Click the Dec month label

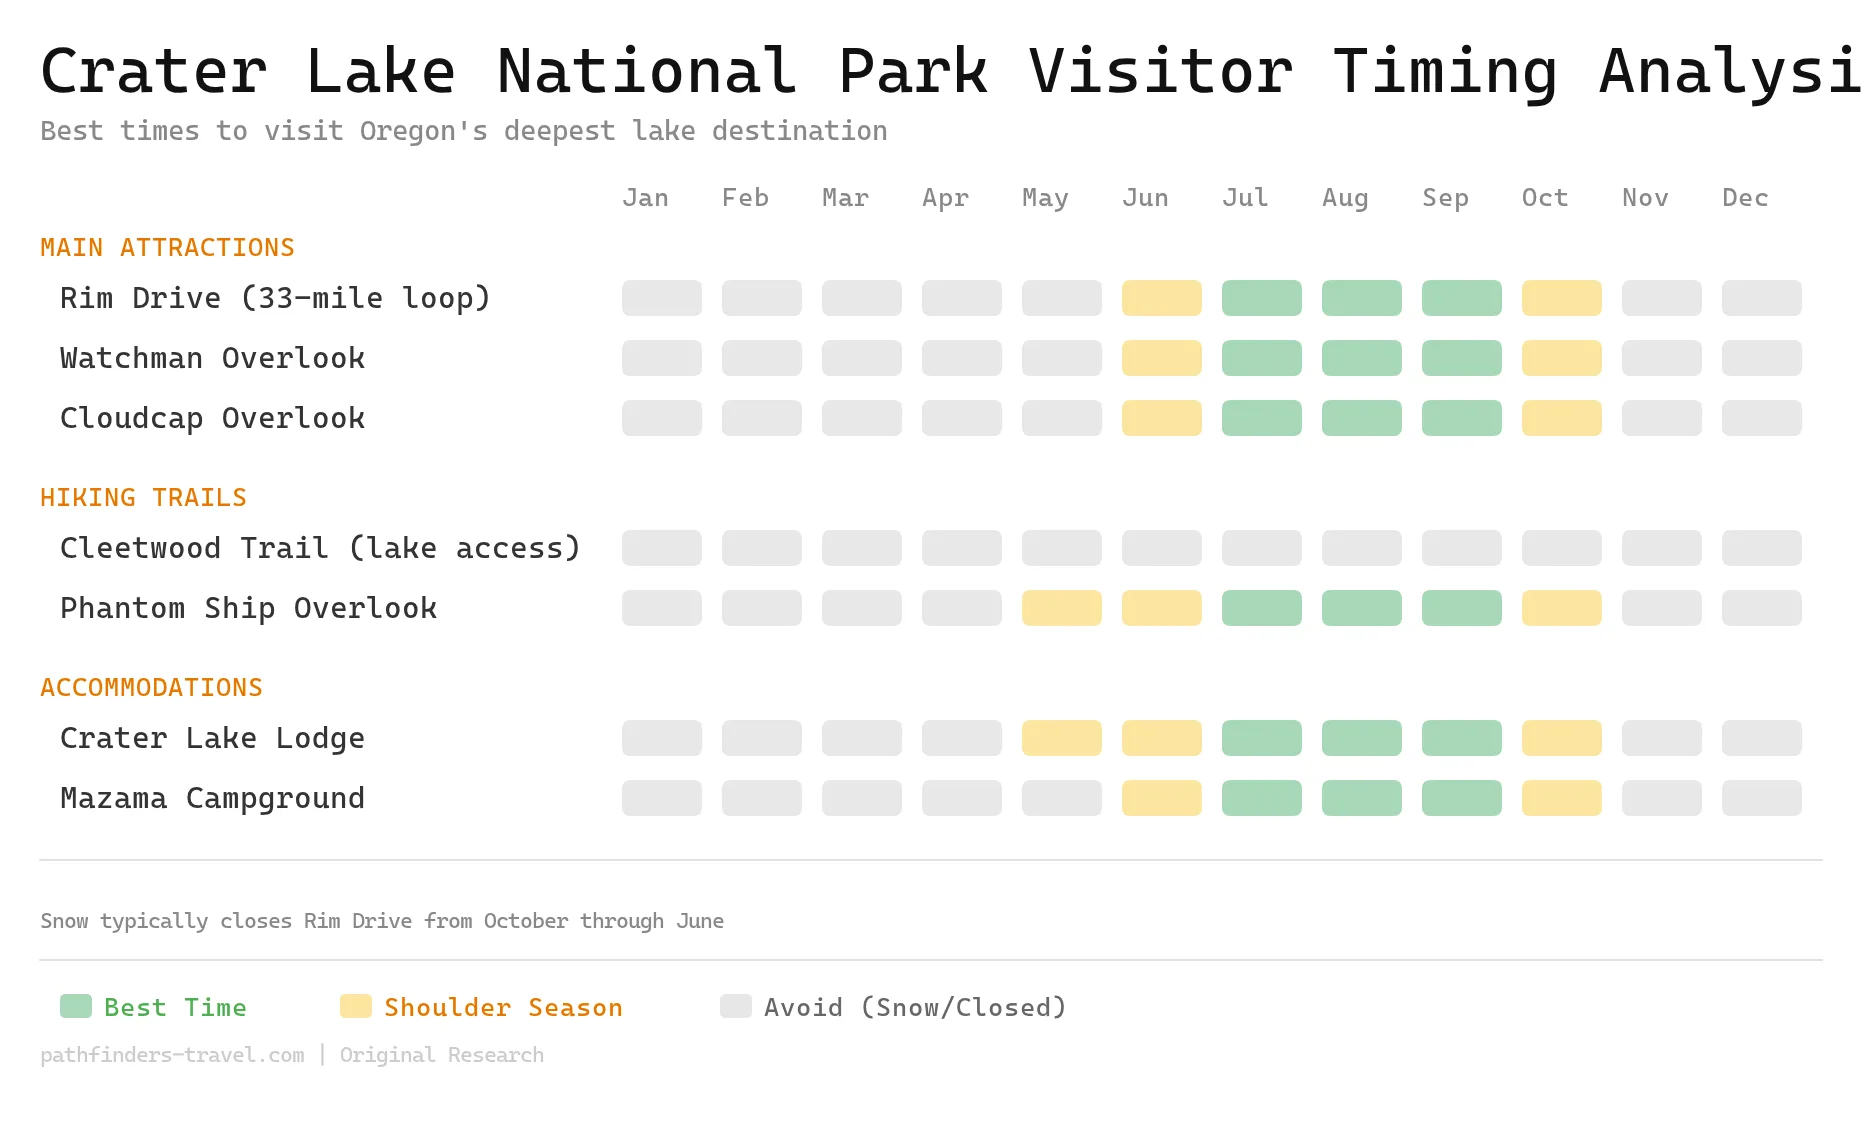tap(1744, 197)
